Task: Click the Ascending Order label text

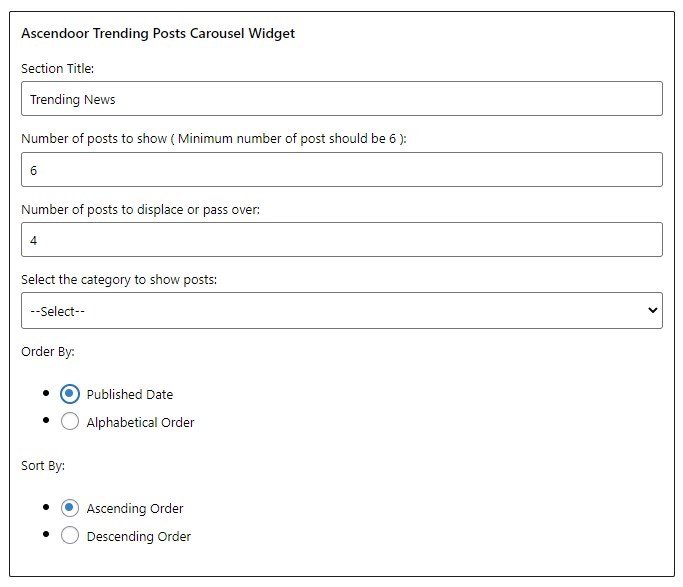Action: (x=135, y=509)
